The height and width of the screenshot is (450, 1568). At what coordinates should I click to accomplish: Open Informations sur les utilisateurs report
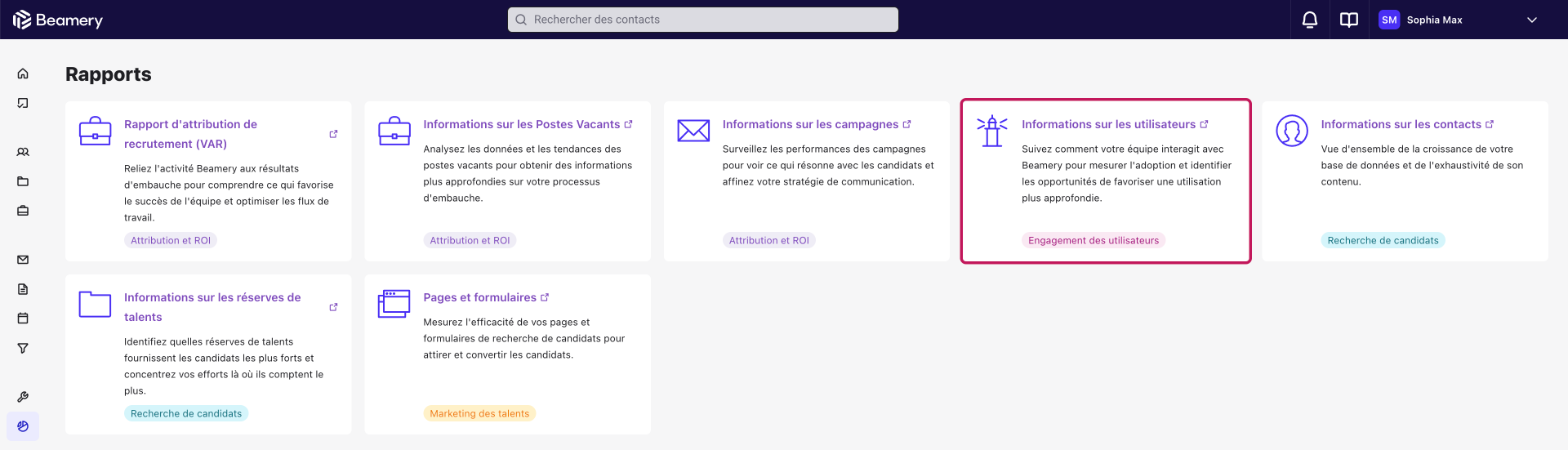tap(1108, 124)
